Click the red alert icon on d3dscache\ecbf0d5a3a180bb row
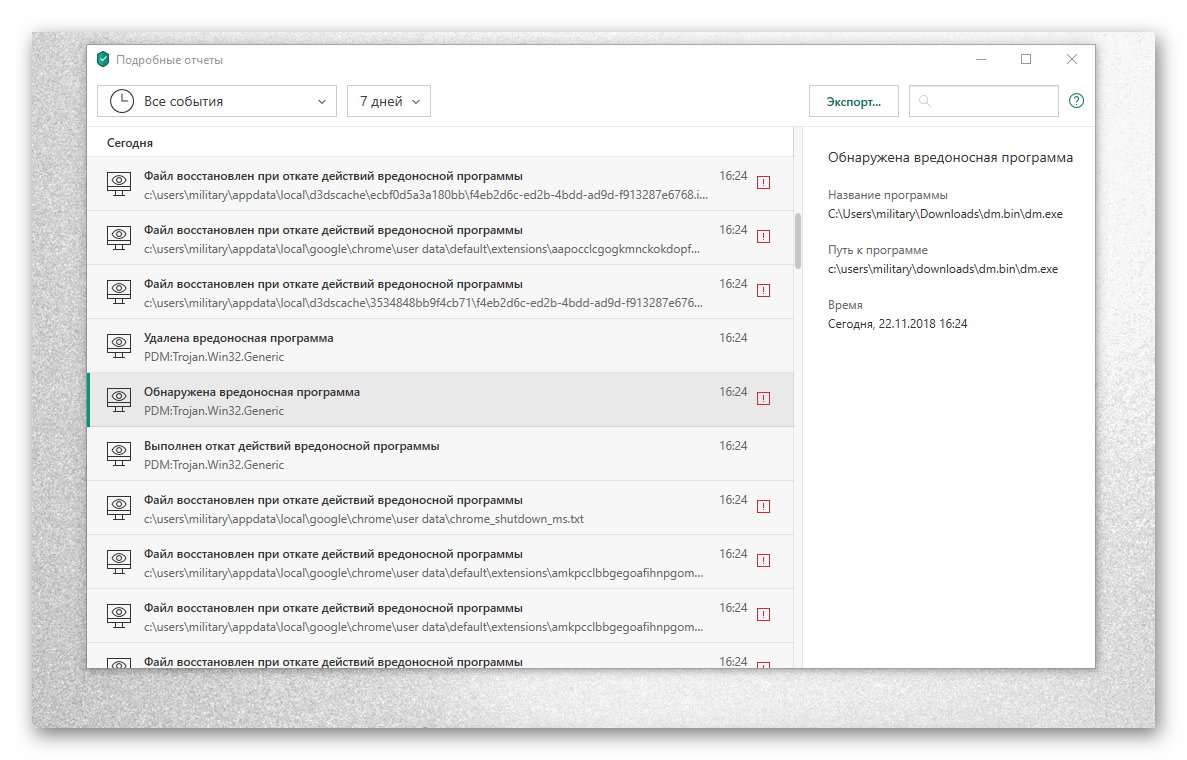The width and height of the screenshot is (1187, 760). (x=763, y=183)
